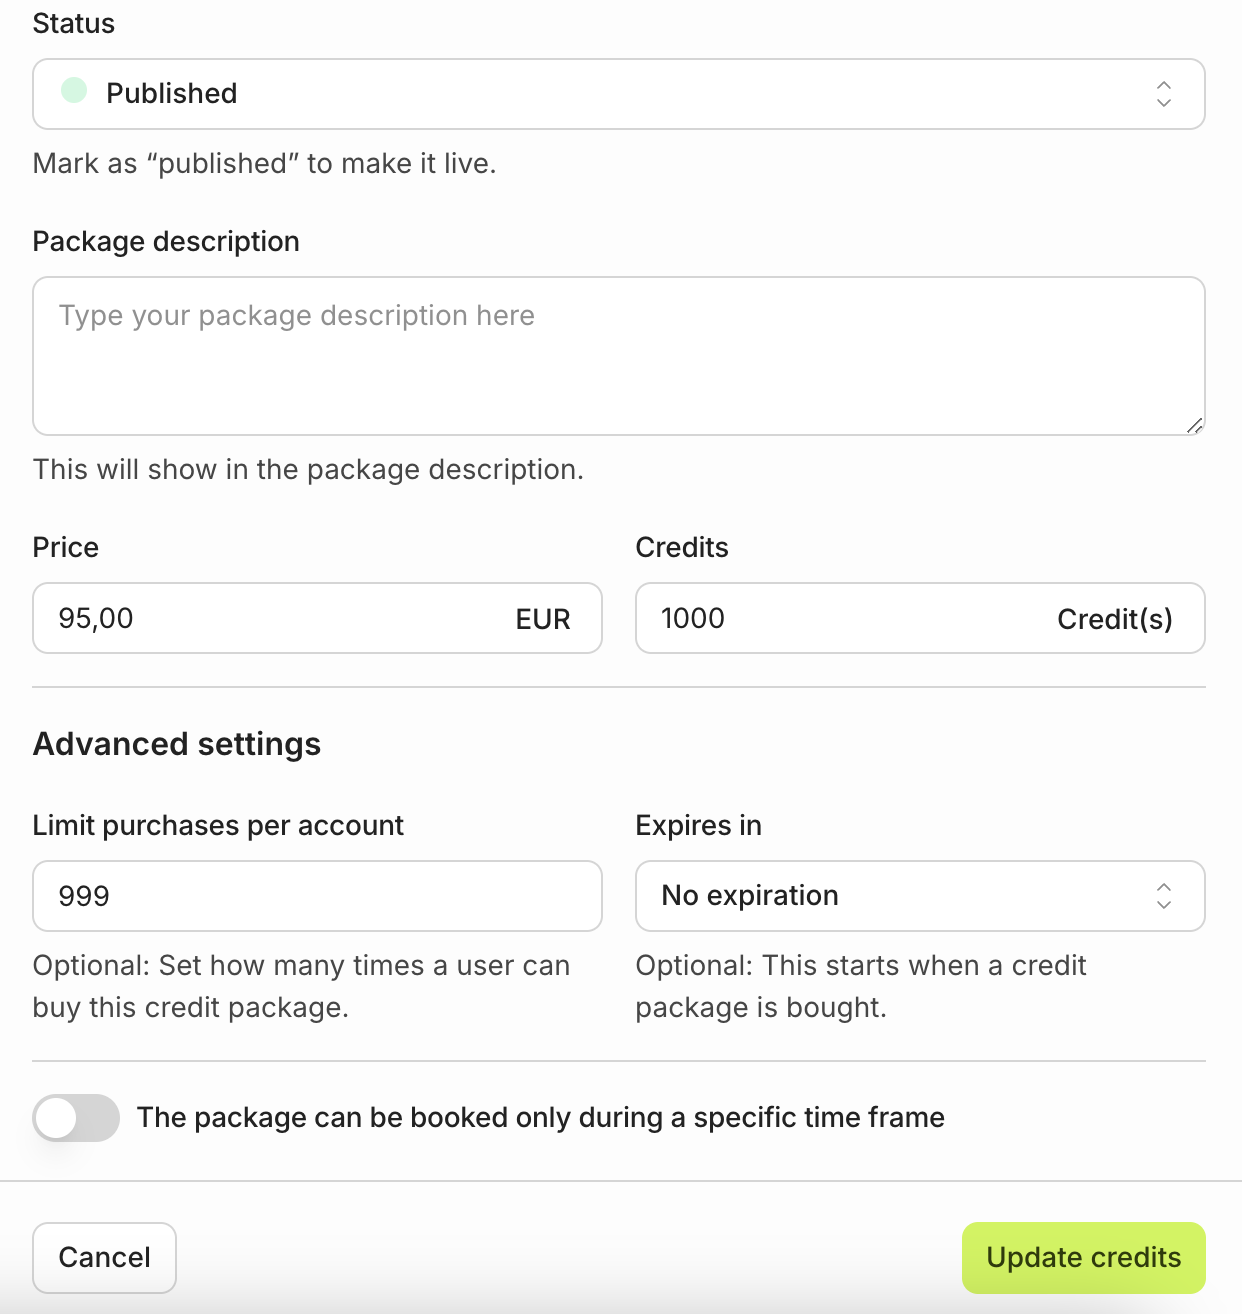Click the Expires in field label
1242x1314 pixels.
pyautogui.click(x=698, y=825)
